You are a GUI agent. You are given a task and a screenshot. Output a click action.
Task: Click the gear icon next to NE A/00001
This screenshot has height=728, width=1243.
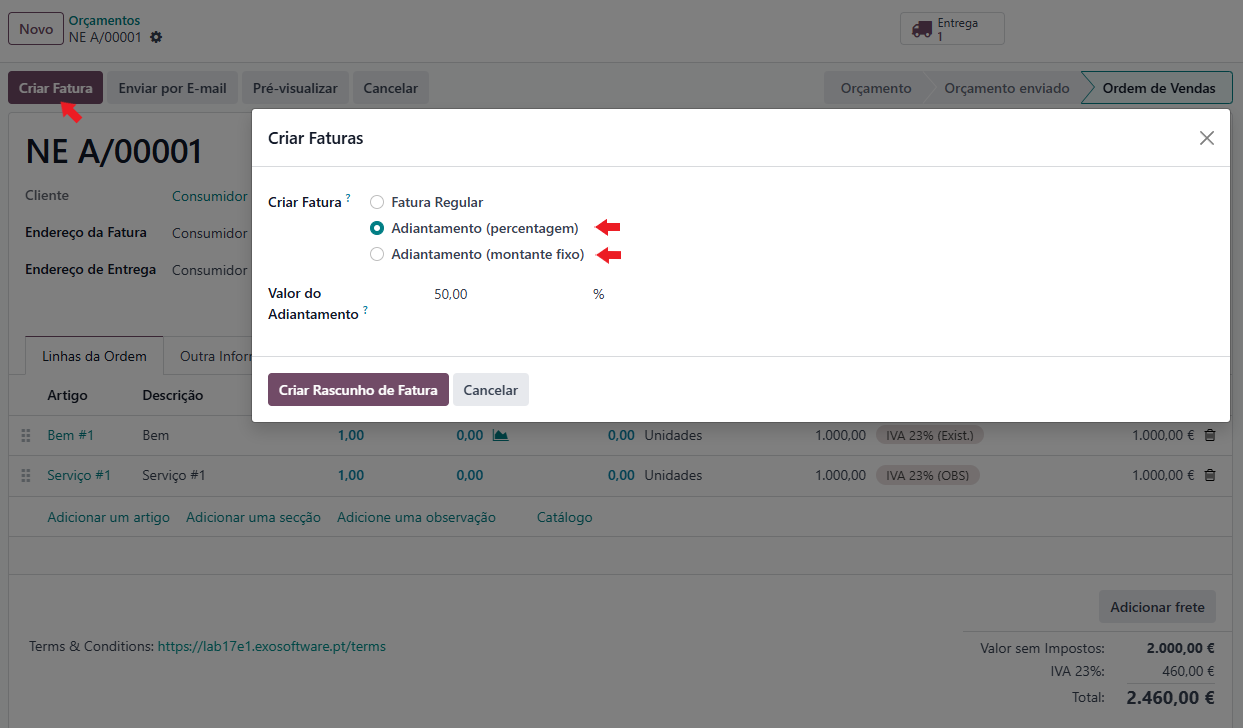tap(156, 37)
